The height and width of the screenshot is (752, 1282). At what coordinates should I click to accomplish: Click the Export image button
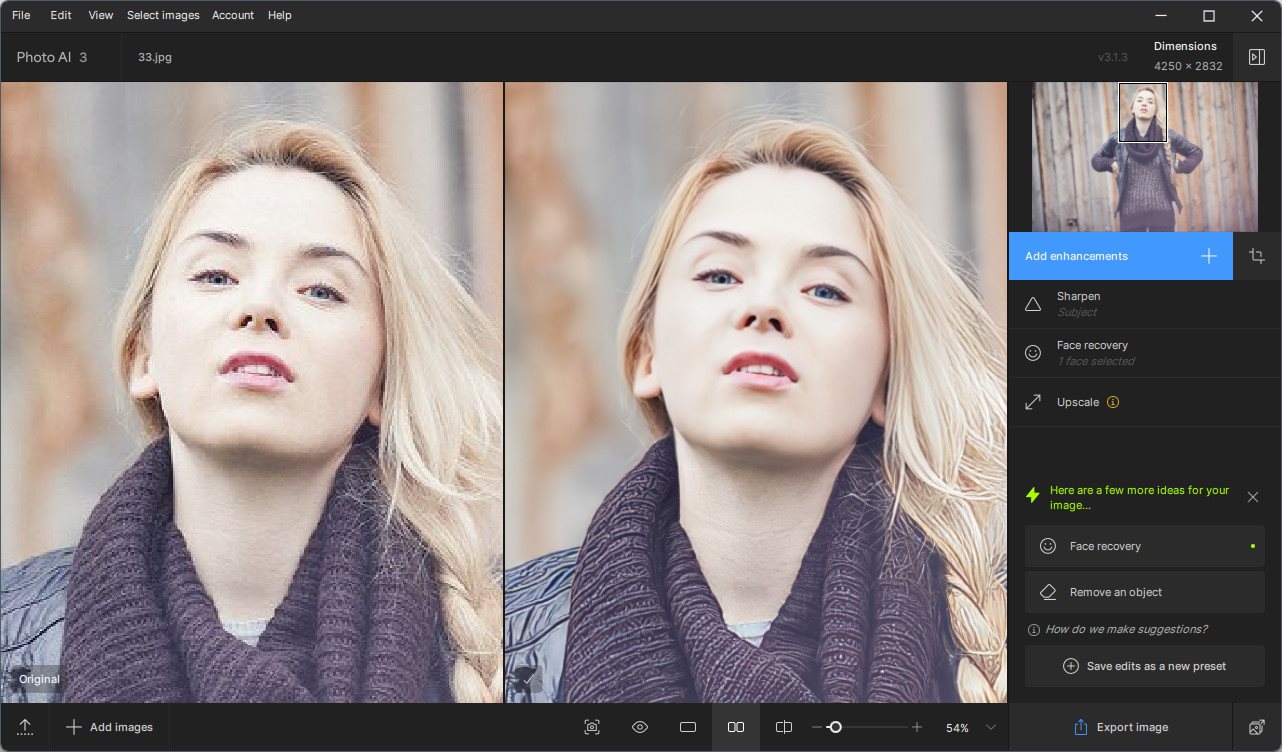[1121, 727]
